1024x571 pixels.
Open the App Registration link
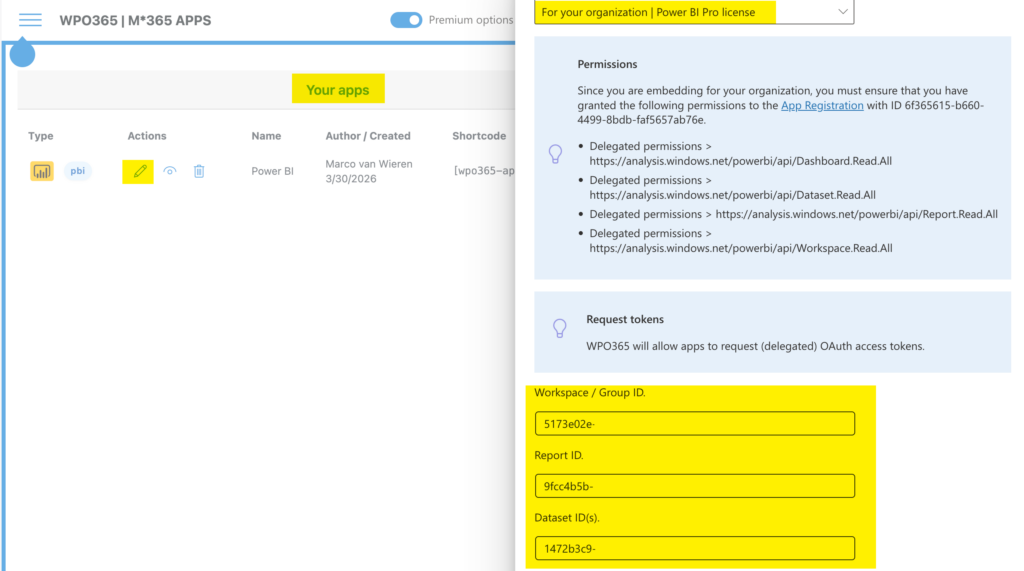822,105
